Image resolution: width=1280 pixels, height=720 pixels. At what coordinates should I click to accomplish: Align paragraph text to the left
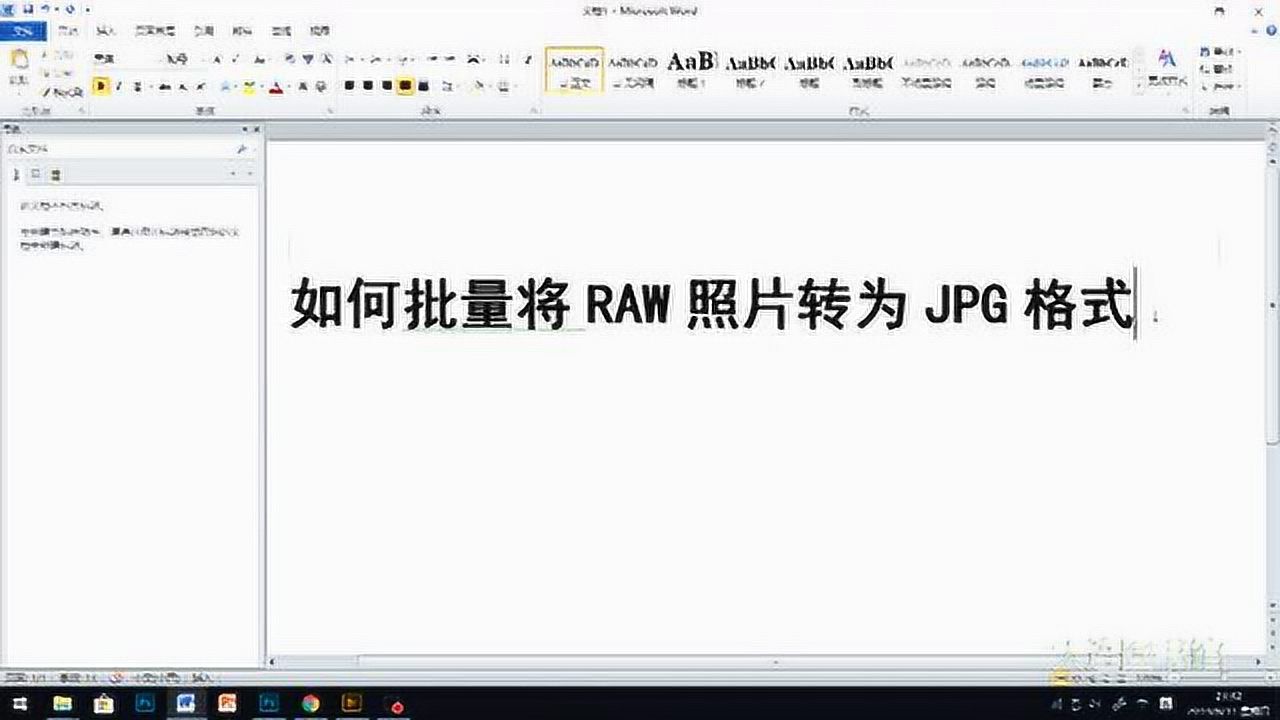350,86
